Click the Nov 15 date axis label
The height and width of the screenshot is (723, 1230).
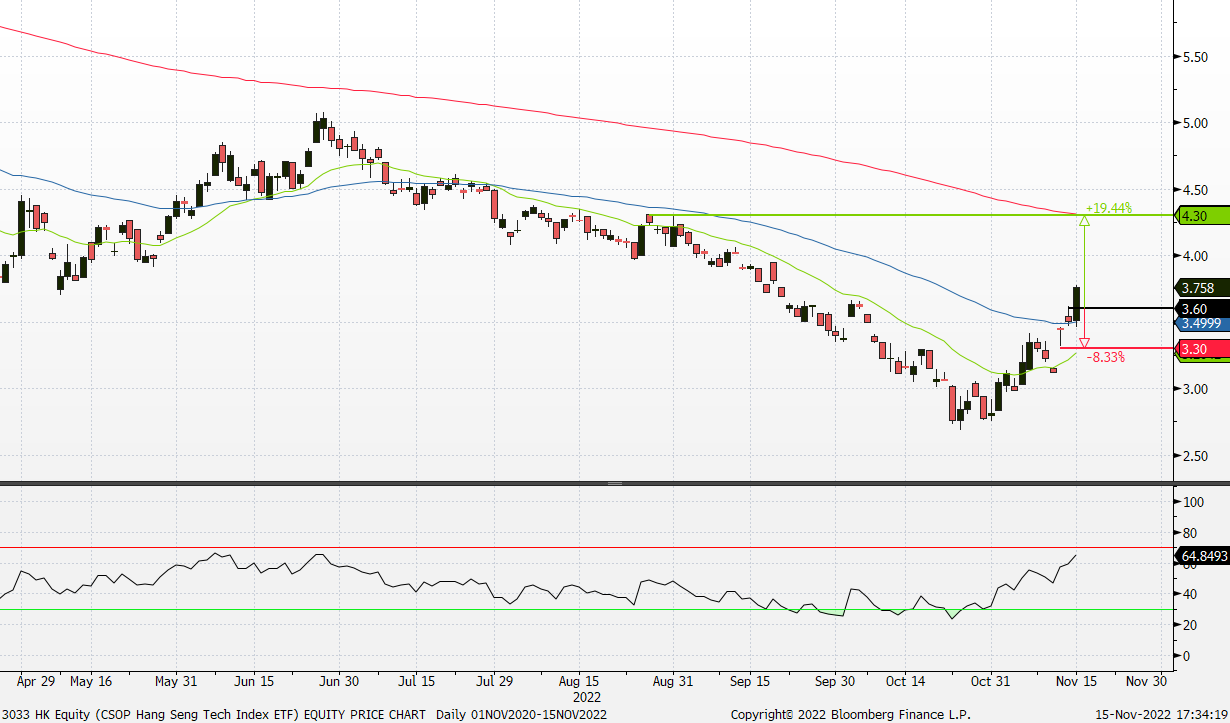pyautogui.click(x=1076, y=681)
